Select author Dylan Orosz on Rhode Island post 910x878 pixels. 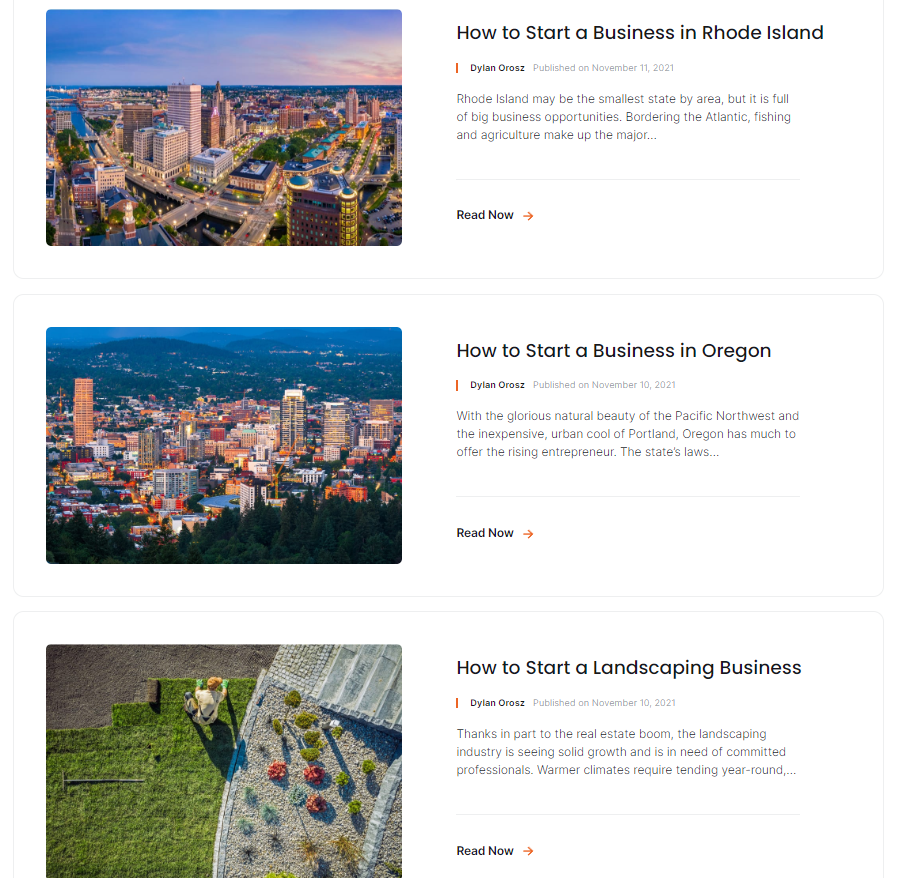pos(497,68)
